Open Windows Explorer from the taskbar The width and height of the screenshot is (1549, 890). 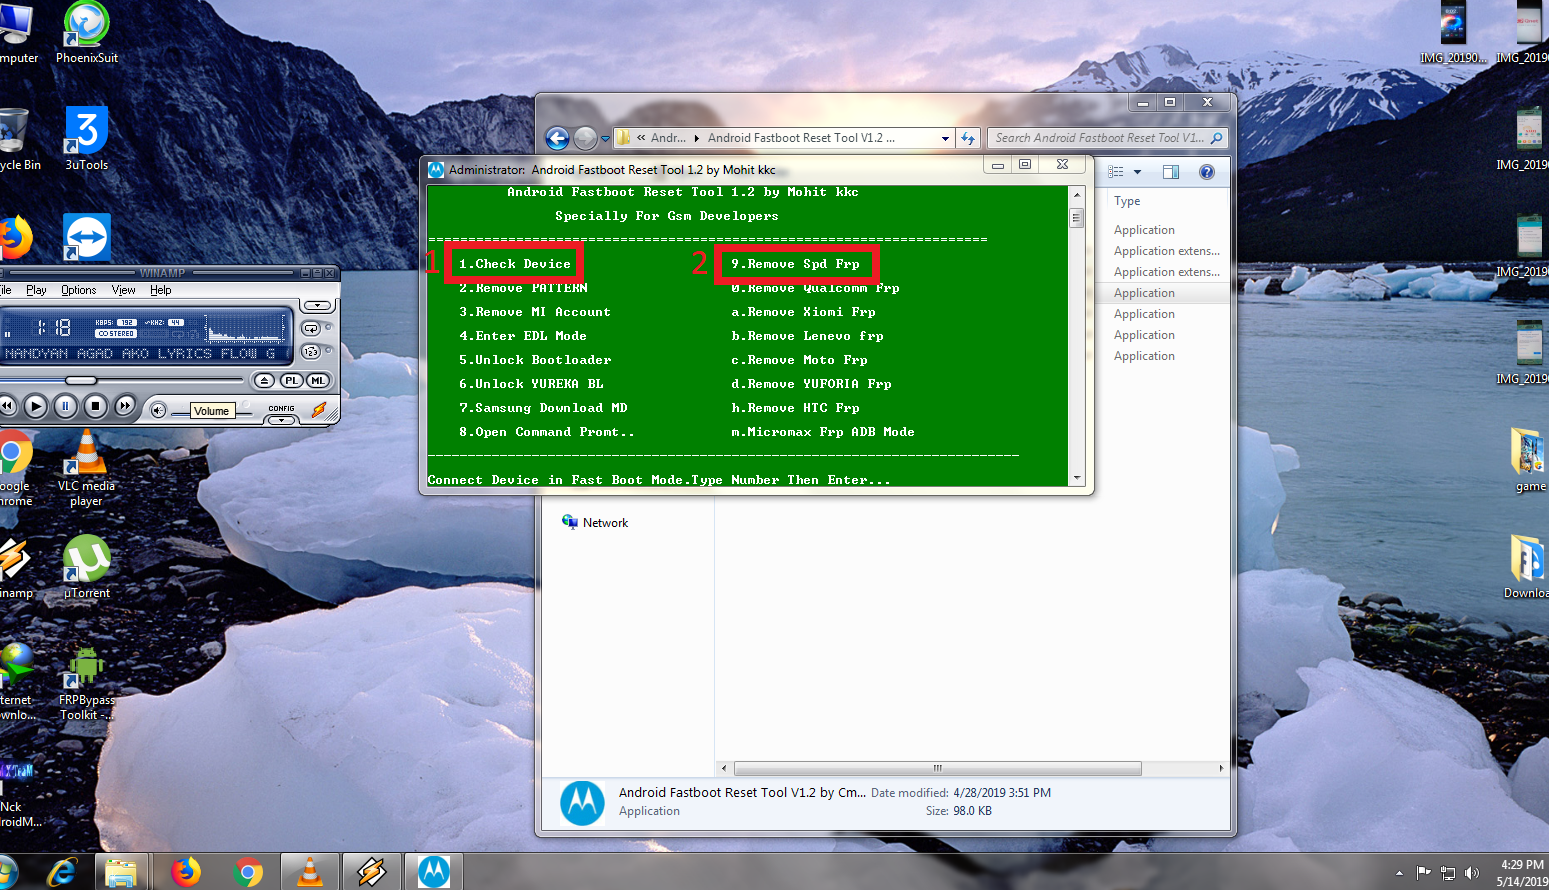[121, 872]
